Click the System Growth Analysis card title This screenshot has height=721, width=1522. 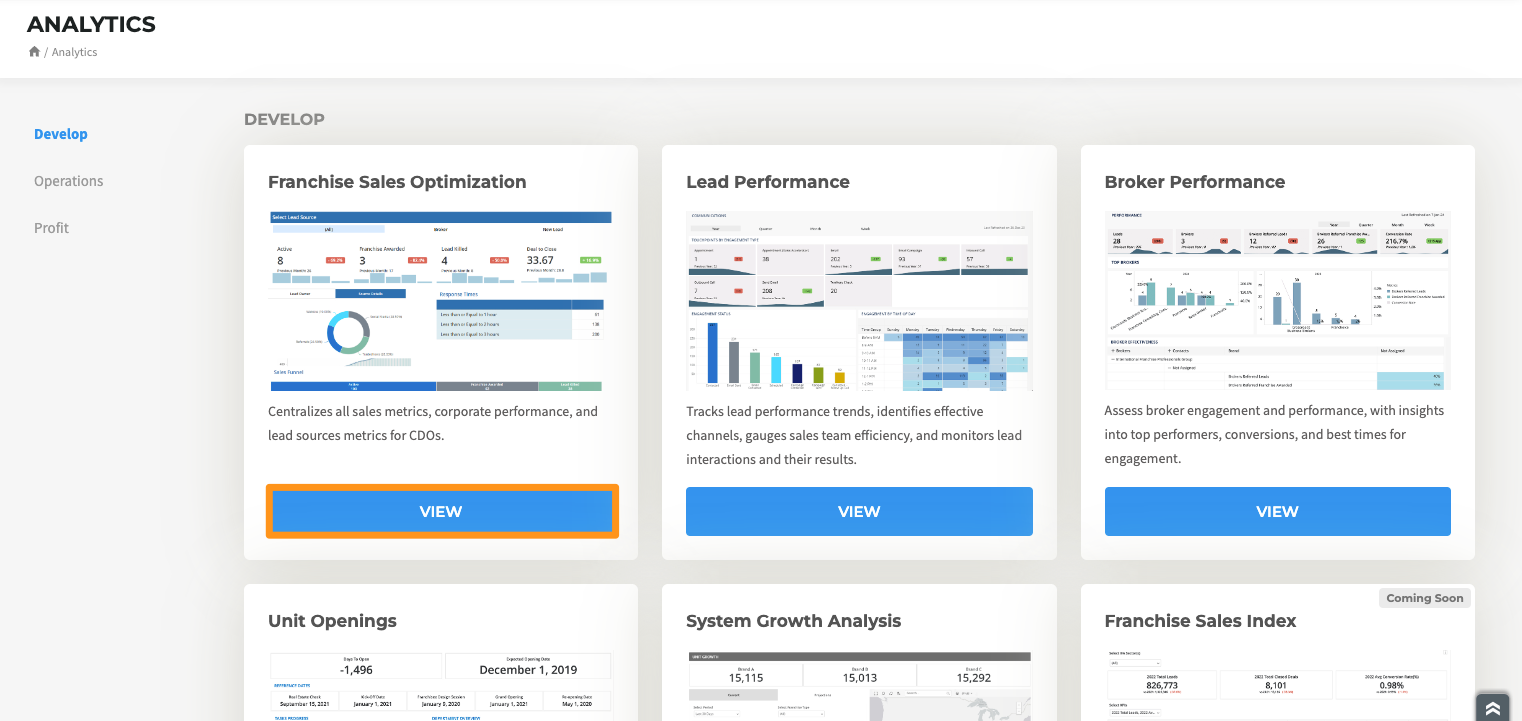click(x=793, y=621)
